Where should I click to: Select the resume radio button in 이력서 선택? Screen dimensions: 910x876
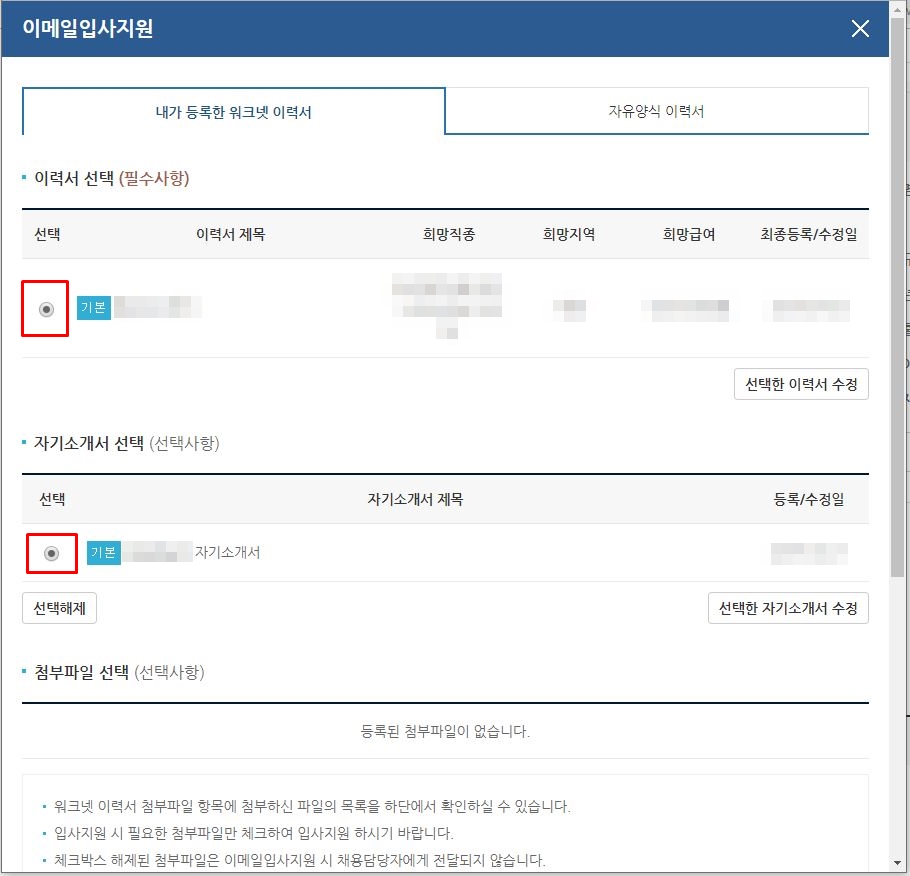46,309
